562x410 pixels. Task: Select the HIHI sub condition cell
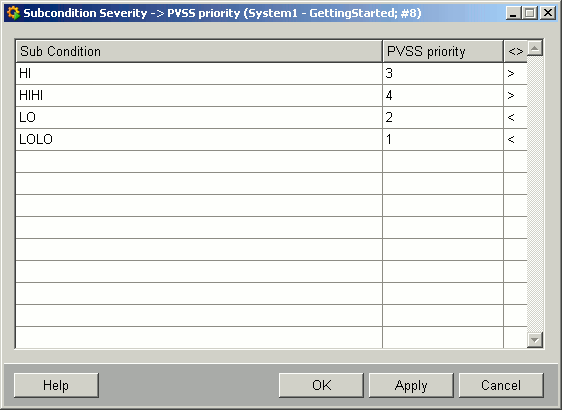point(199,95)
